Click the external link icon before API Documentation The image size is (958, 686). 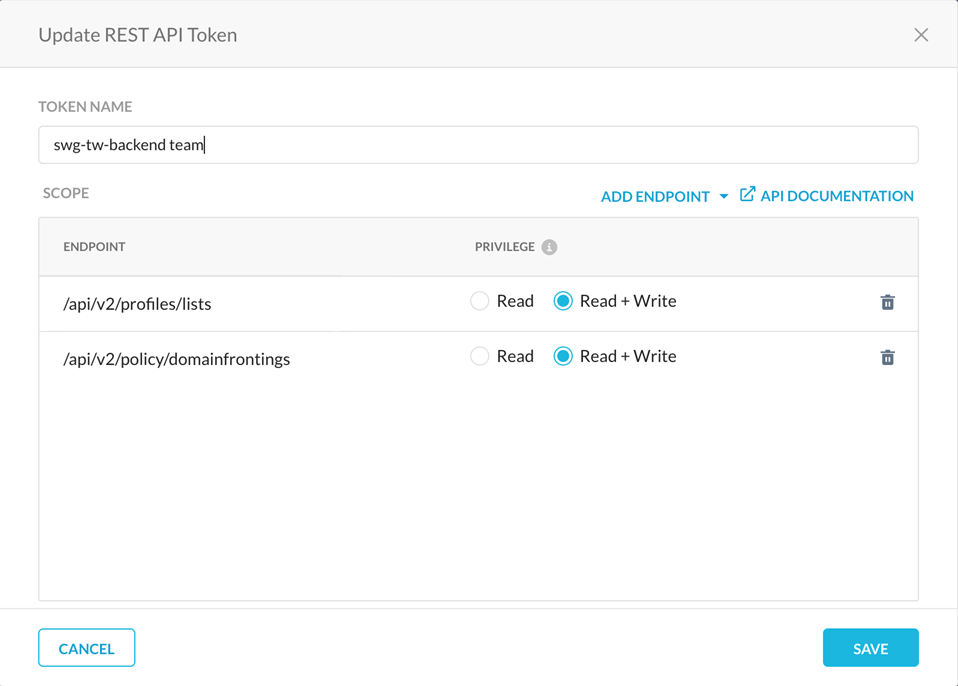(x=746, y=195)
